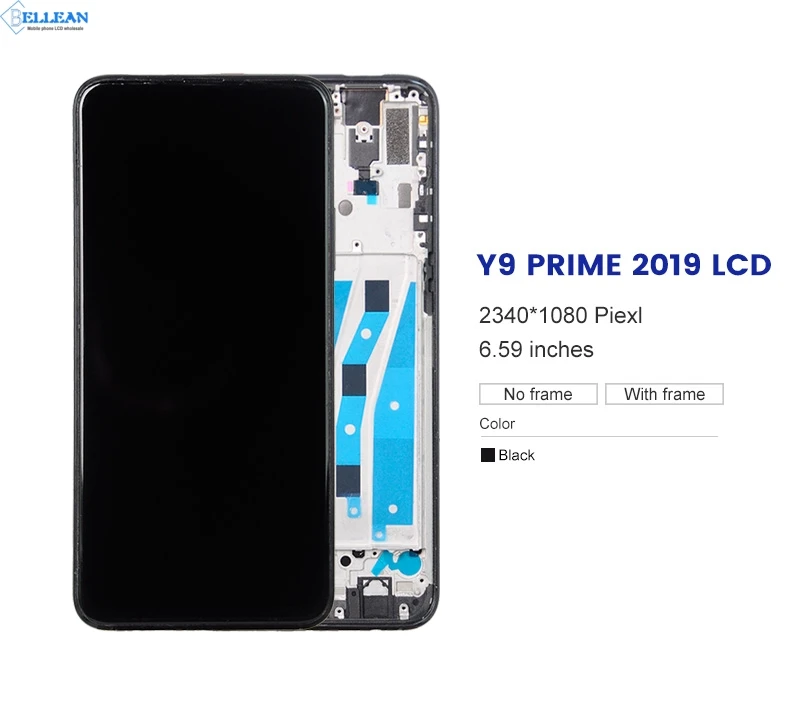Click the Mobile phone LCD wholesale tagline
The height and width of the screenshot is (714, 800).
[x=55, y=29]
